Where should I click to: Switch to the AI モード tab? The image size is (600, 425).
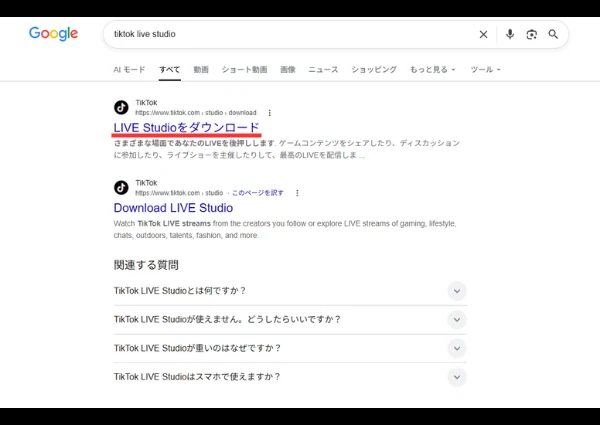click(x=129, y=70)
